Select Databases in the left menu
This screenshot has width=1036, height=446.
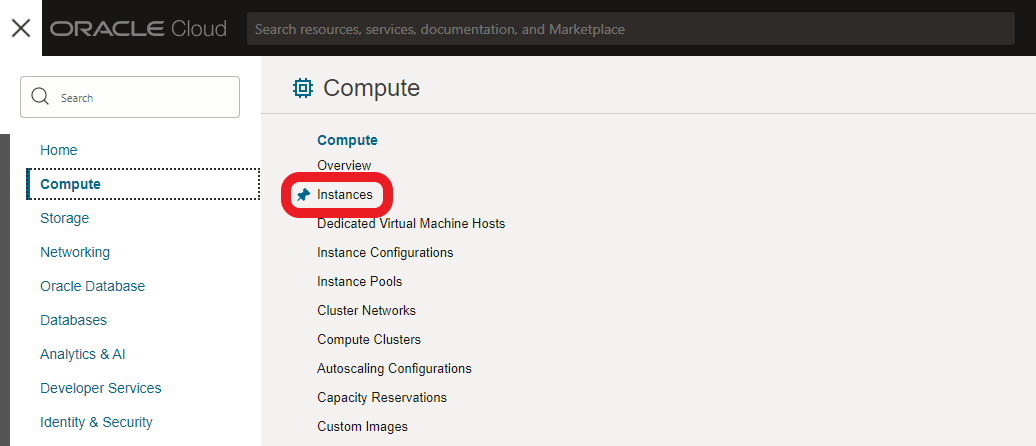[x=73, y=320]
